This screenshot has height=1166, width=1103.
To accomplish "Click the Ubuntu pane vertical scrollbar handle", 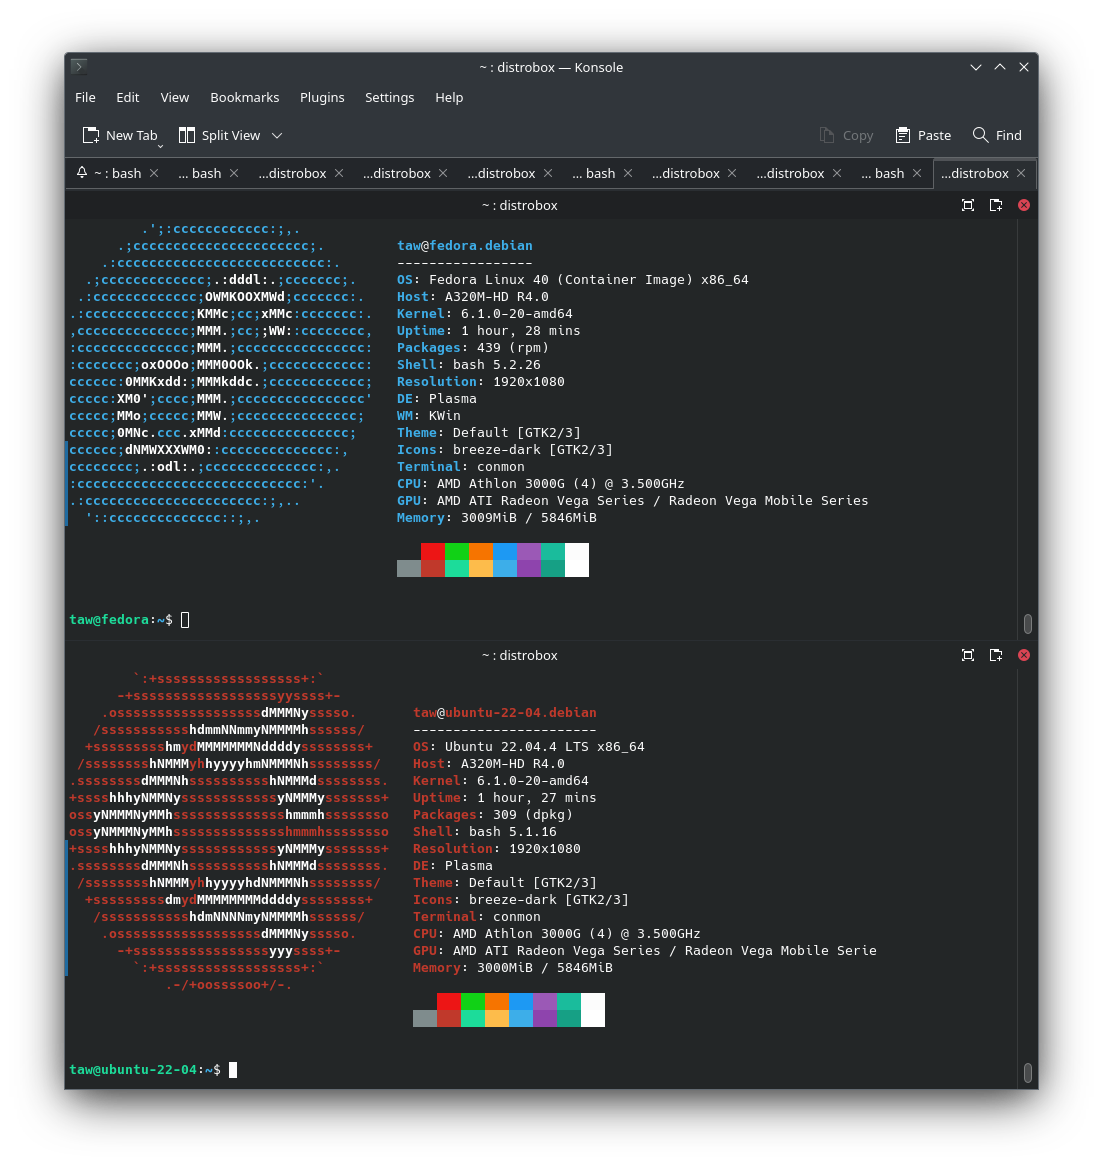I will (1027, 1072).
